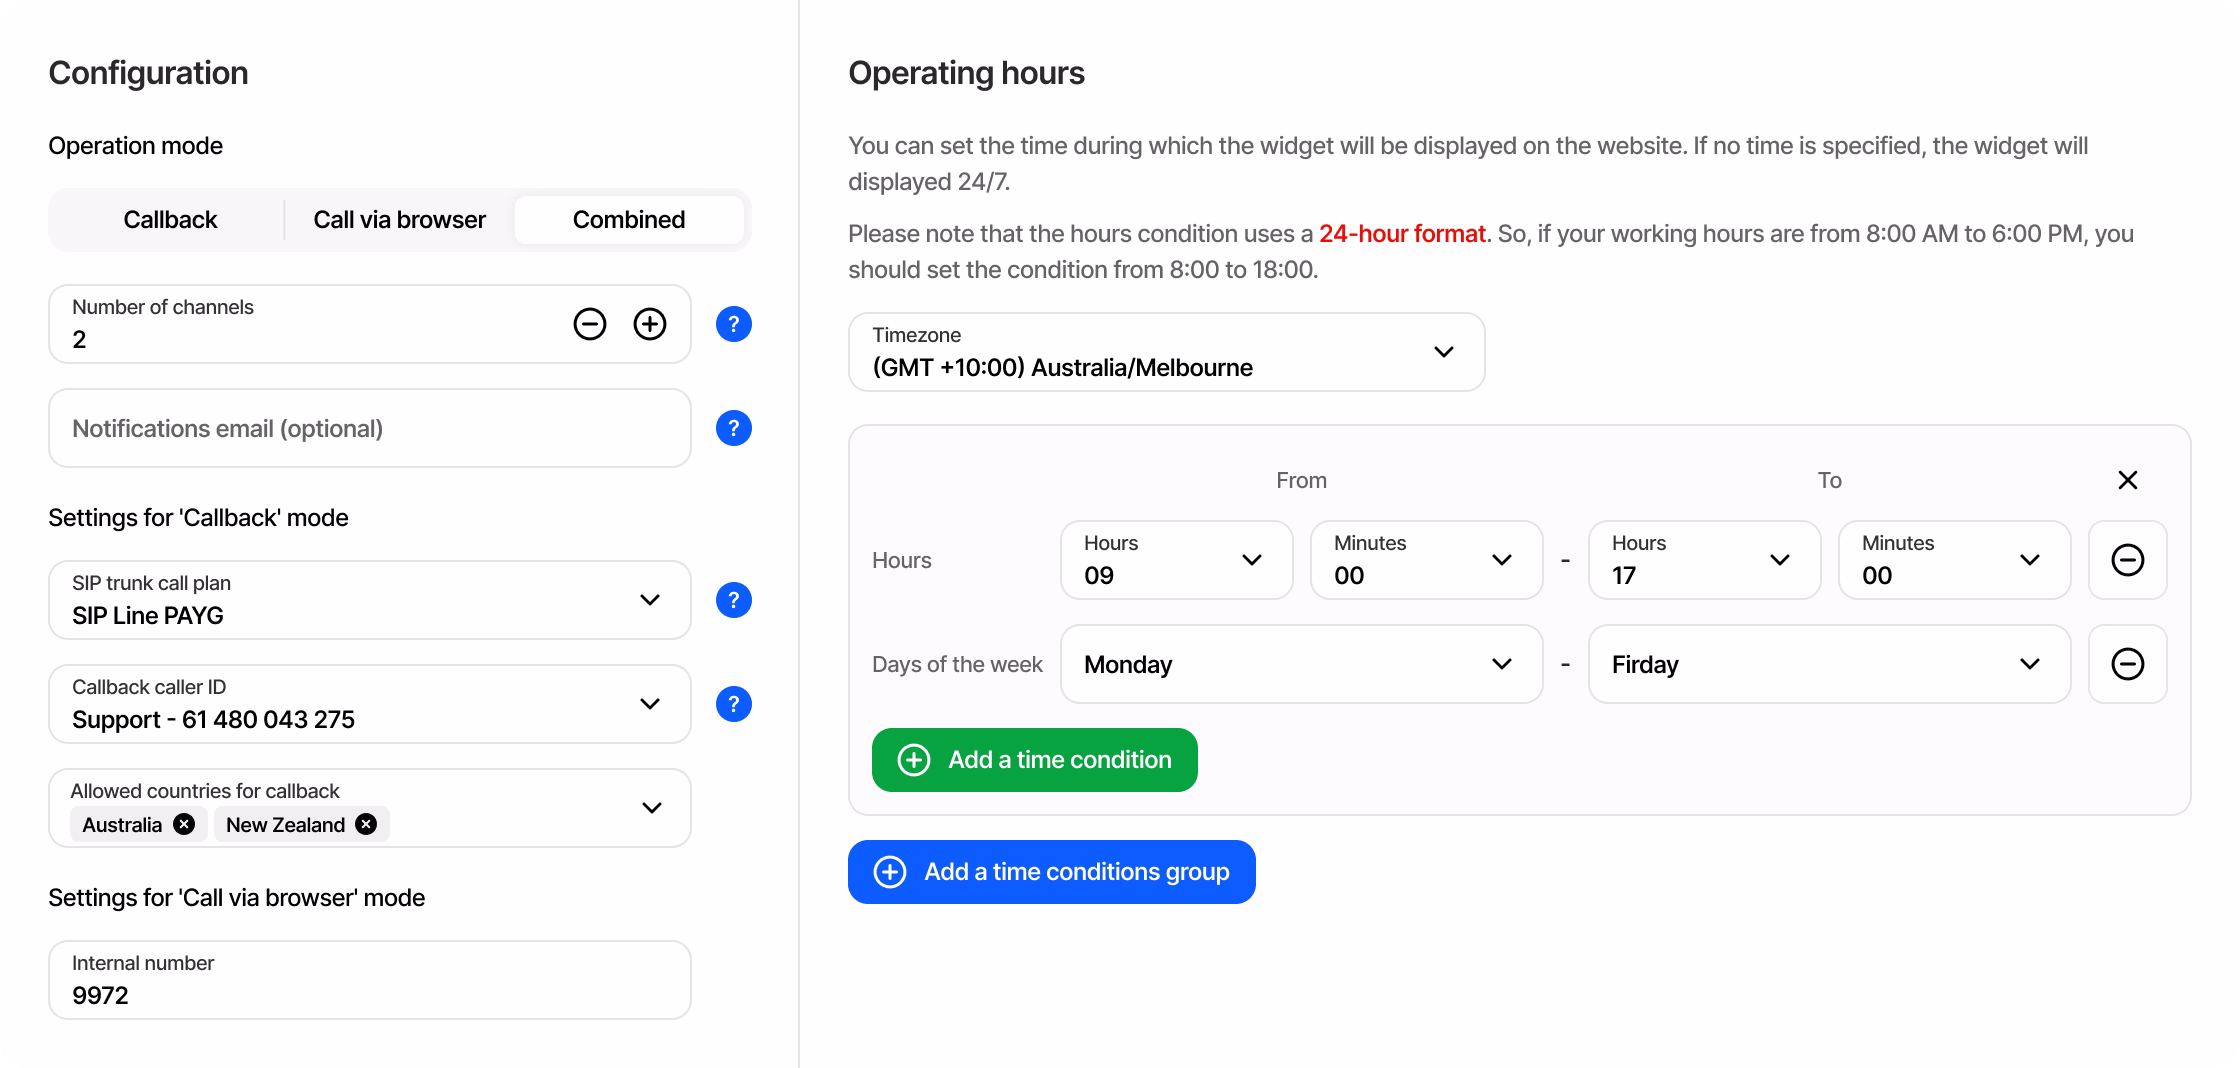Screen dimensions: 2240x1068
Task: Open the Callback caller ID dropdown
Action: click(370, 704)
